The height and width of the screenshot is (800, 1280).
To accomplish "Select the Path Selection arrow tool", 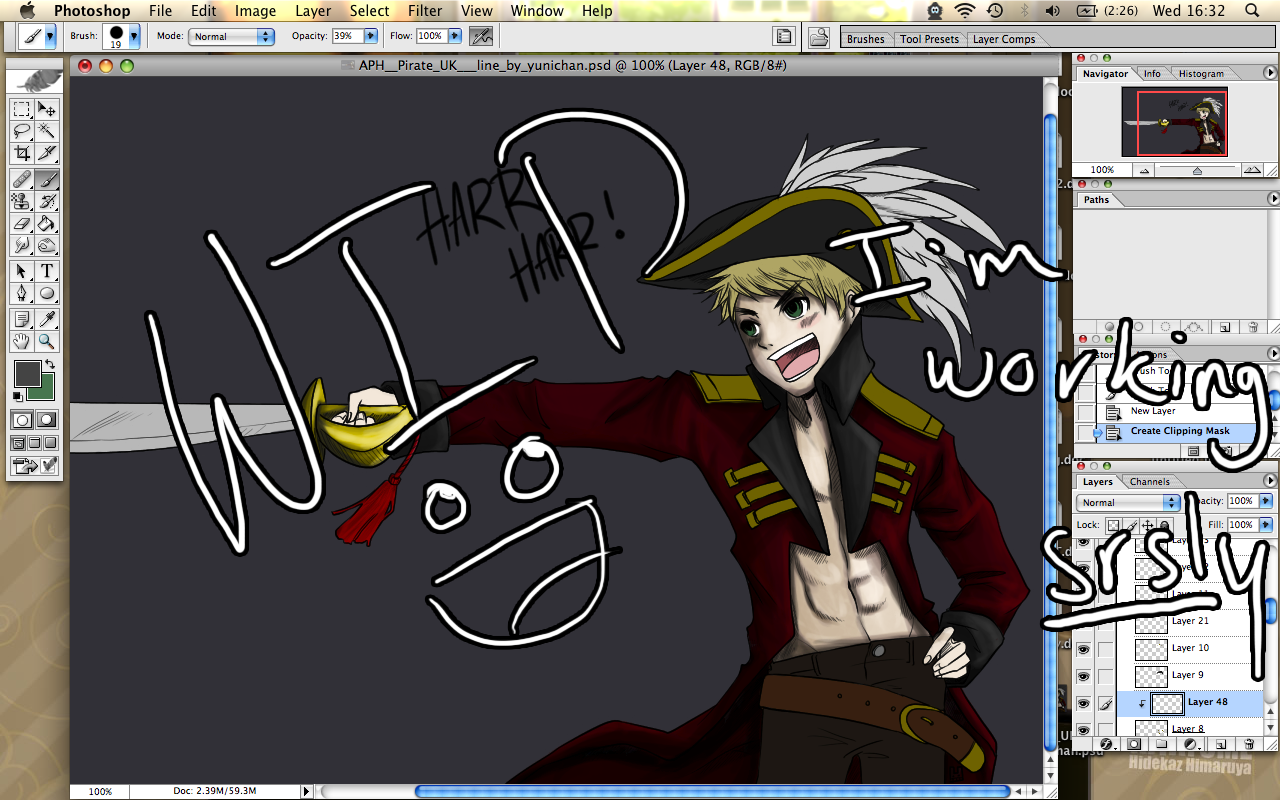I will click(x=22, y=271).
